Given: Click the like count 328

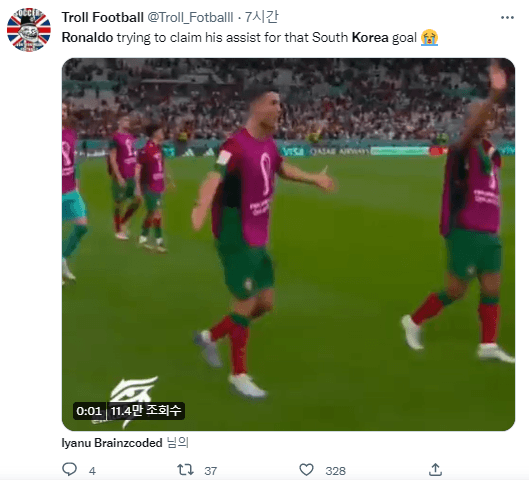Looking at the screenshot, I should [336, 471].
